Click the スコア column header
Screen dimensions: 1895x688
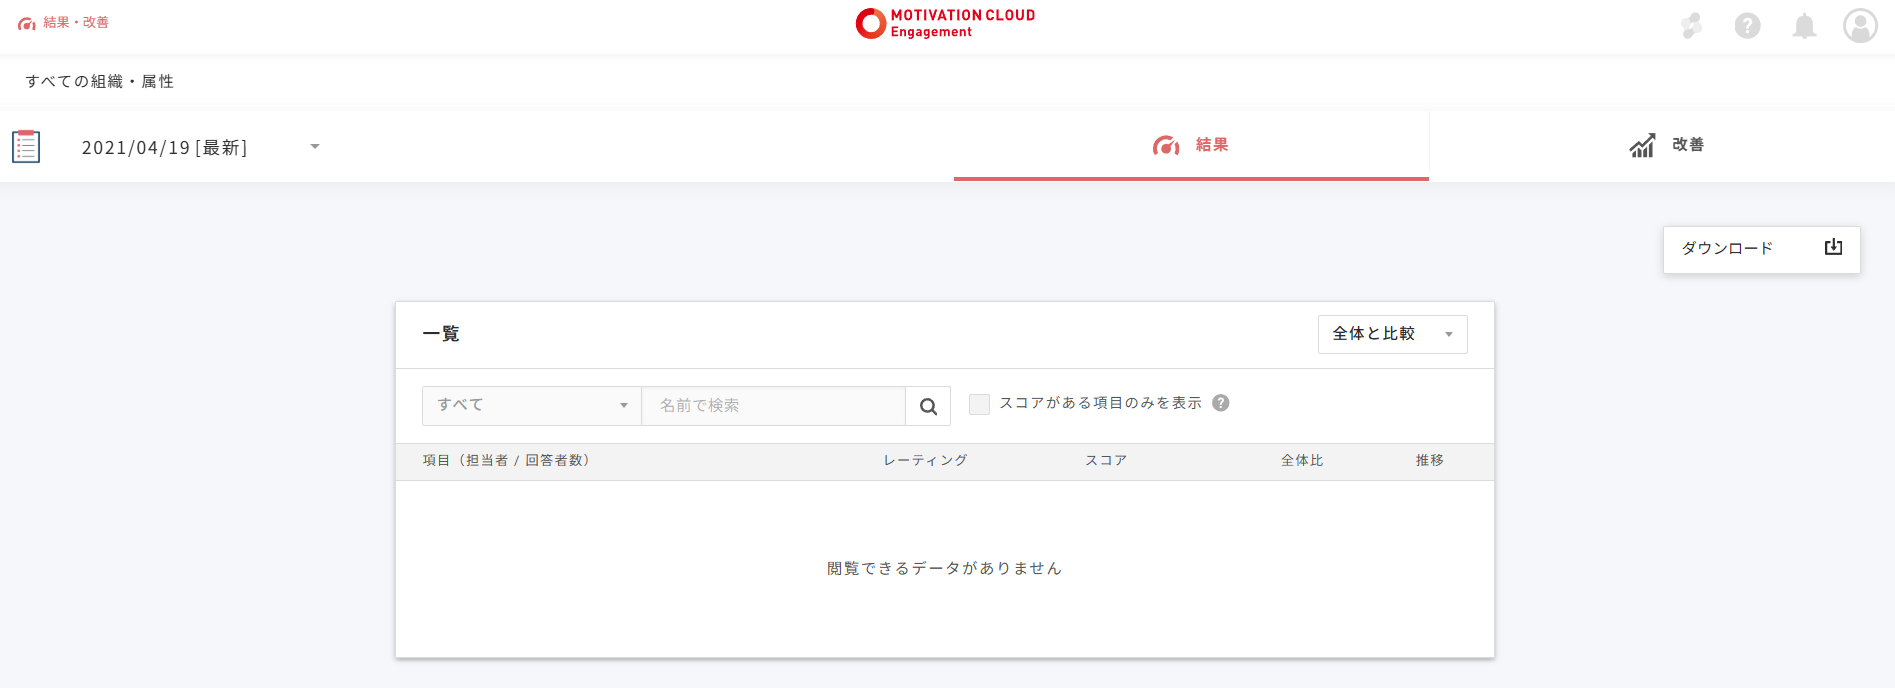pos(1106,461)
